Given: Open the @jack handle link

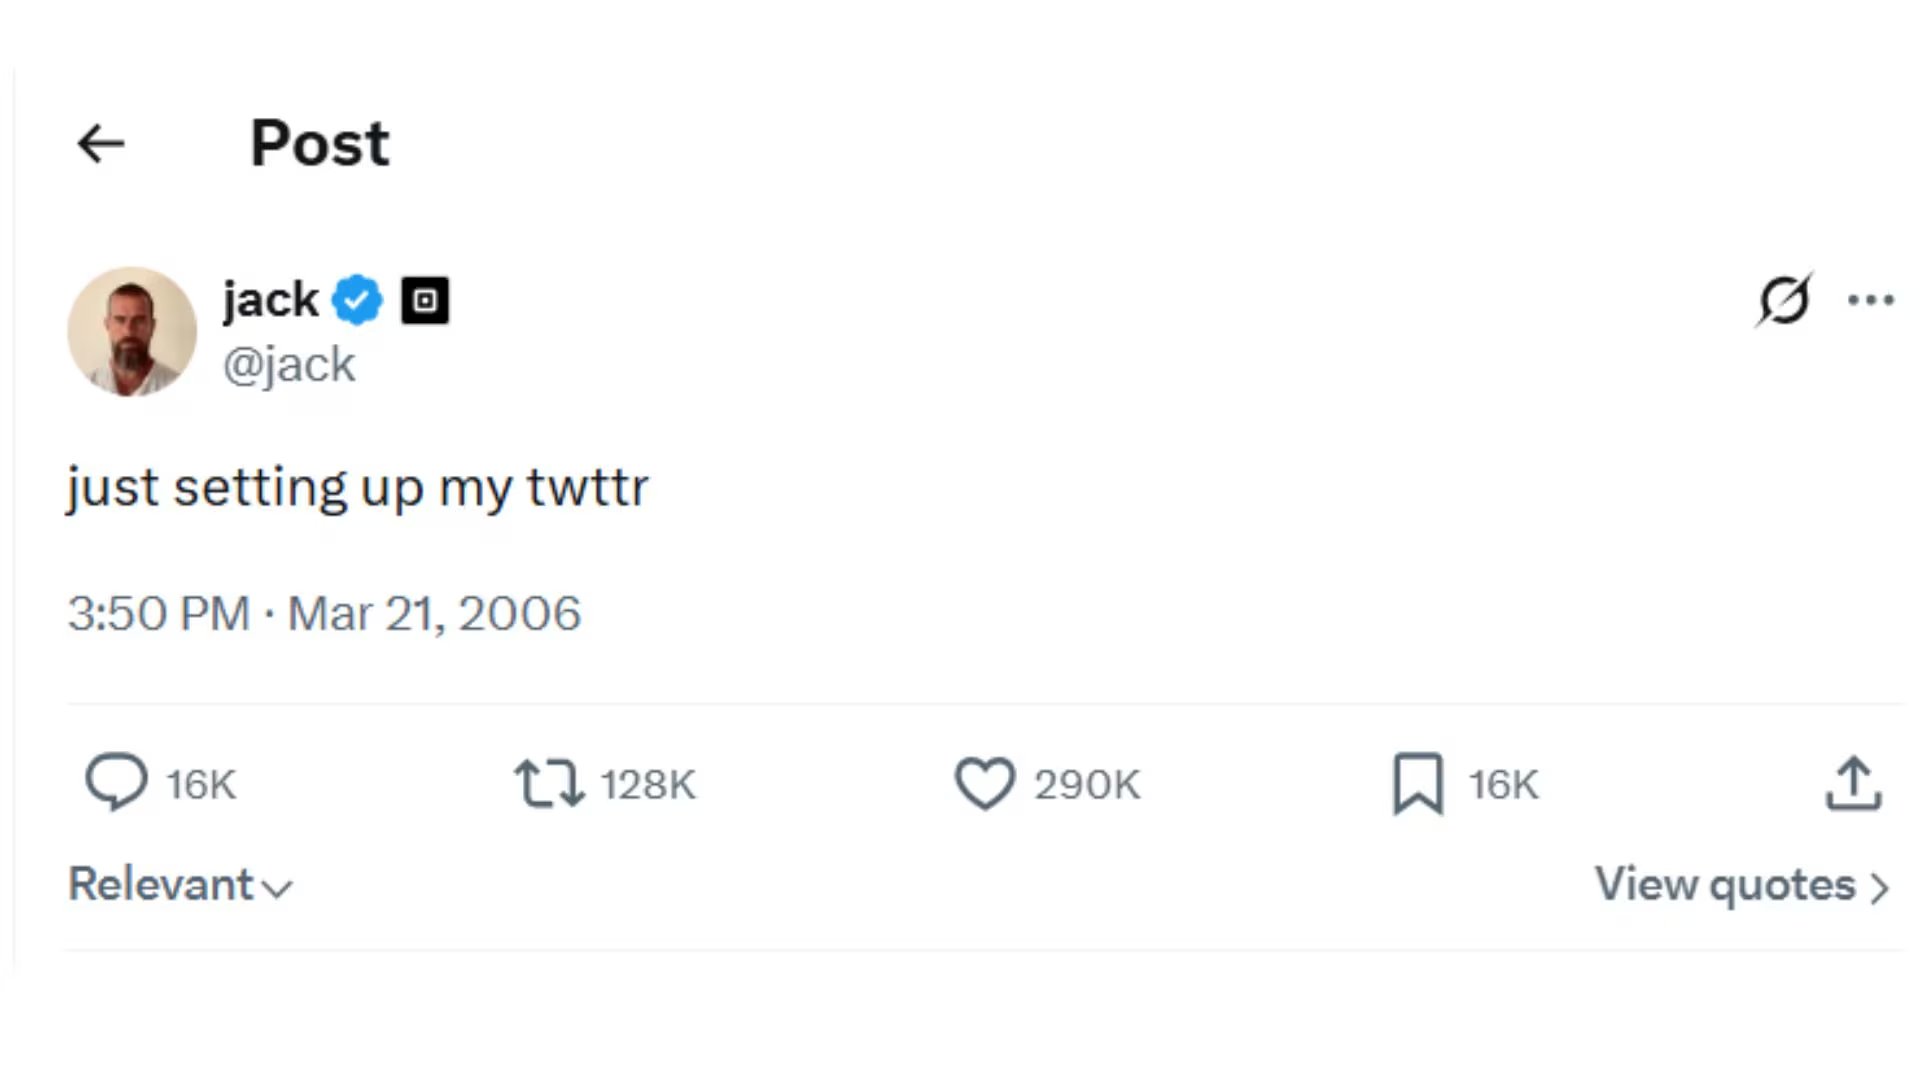Looking at the screenshot, I should 289,365.
